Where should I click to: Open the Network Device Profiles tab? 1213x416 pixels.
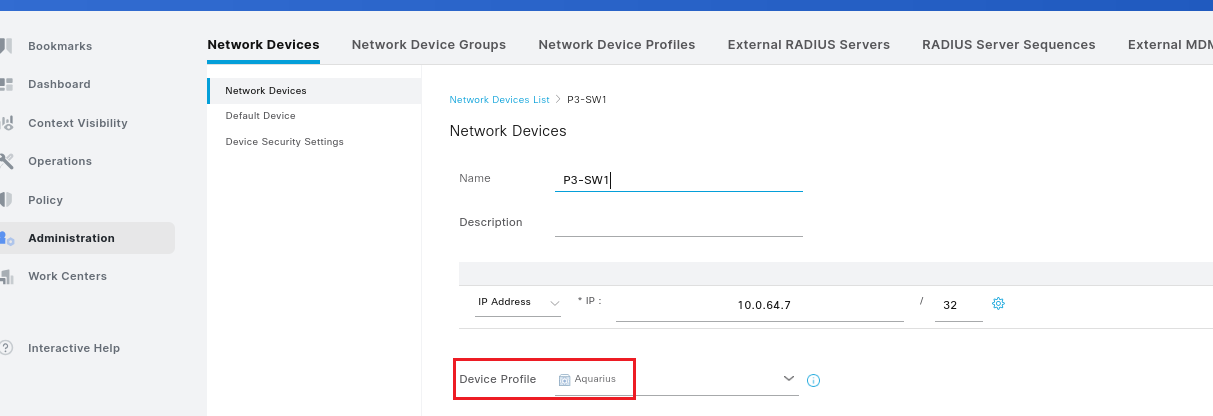tap(617, 45)
